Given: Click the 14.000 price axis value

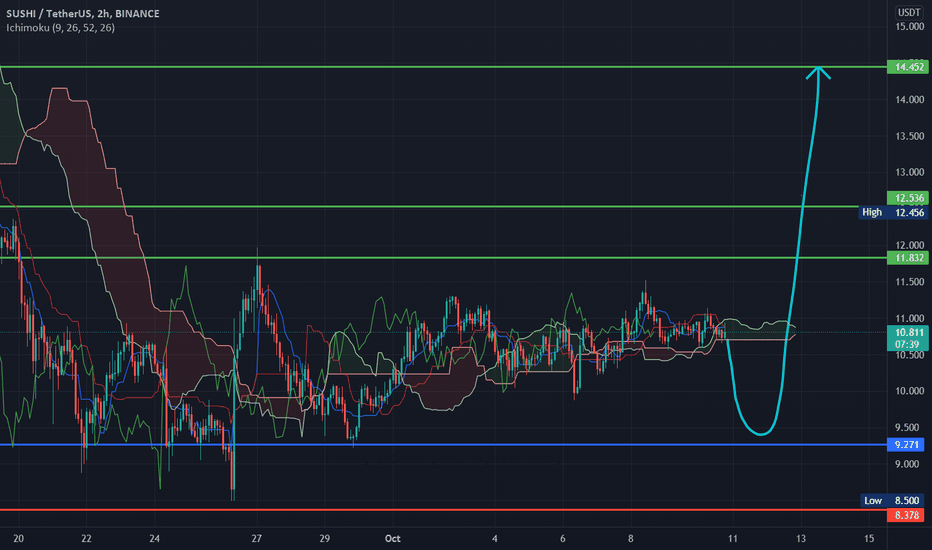Looking at the screenshot, I should pyautogui.click(x=909, y=99).
